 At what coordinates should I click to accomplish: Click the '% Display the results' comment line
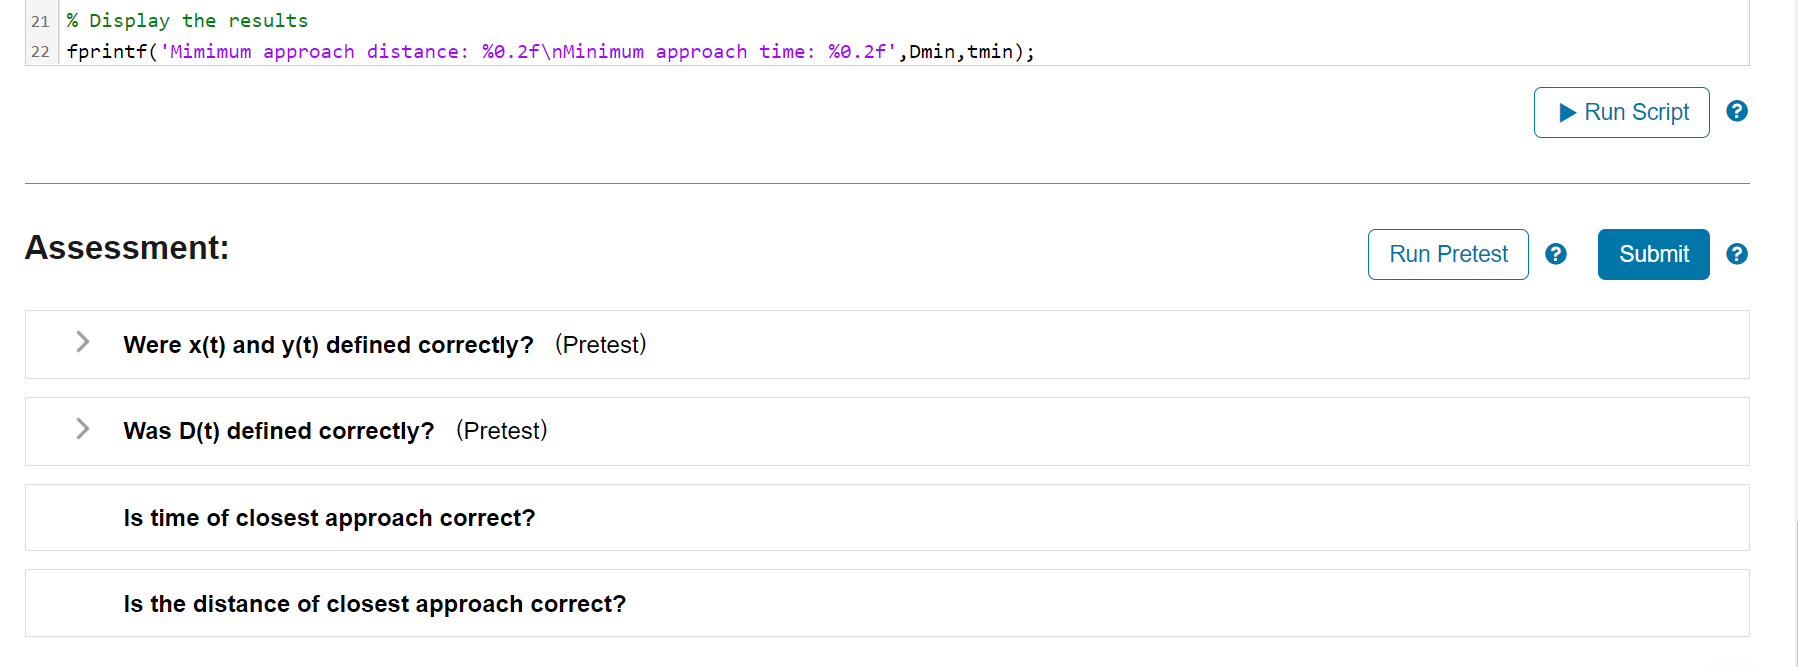pyautogui.click(x=185, y=19)
